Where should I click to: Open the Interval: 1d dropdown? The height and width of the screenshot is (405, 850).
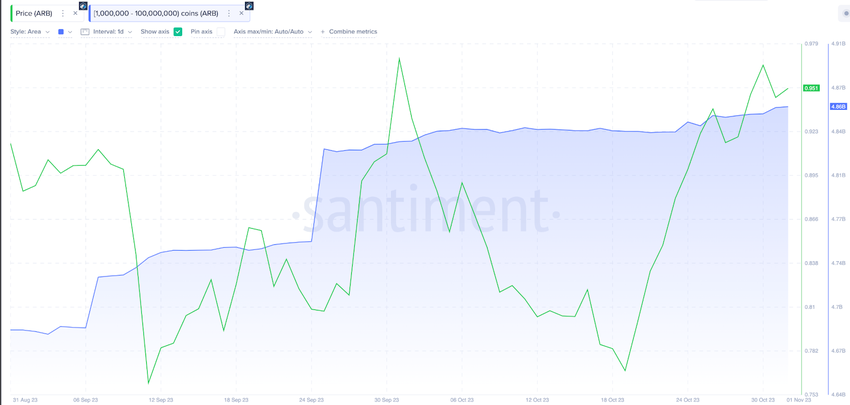113,32
